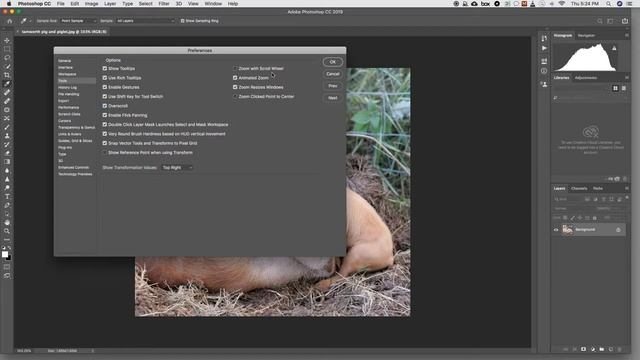Open the workspace switcher dropdown
The width and height of the screenshot is (640, 360).
pyautogui.click(x=611, y=21)
